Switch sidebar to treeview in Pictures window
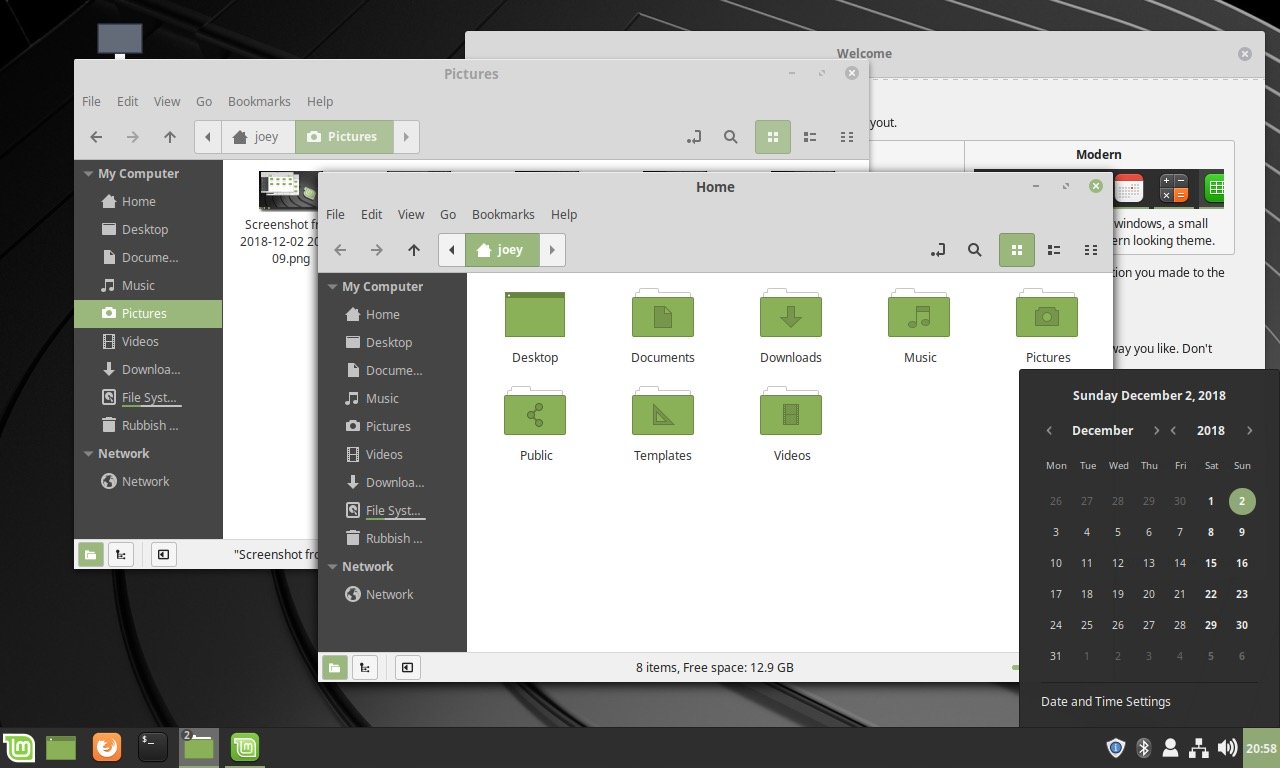1280x768 pixels. click(x=120, y=553)
